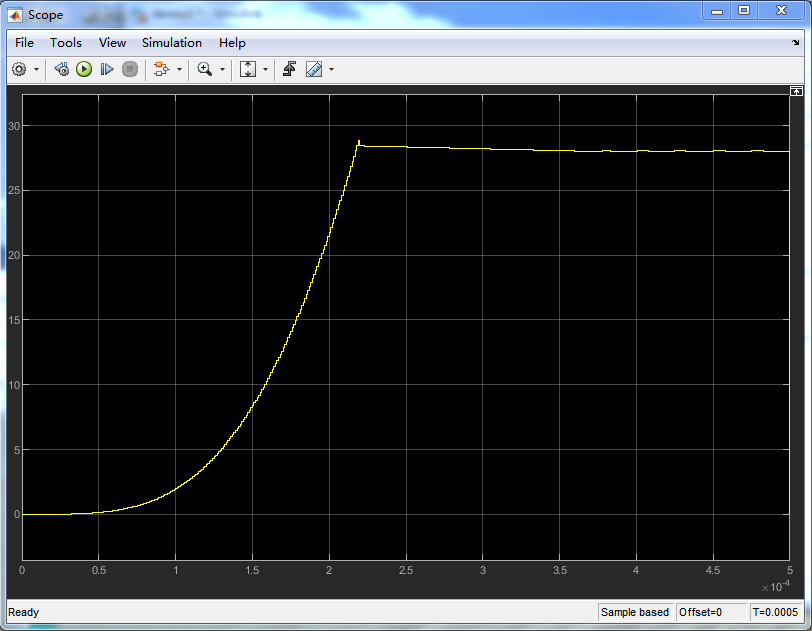Viewport: 812px width, 631px height.
Task: Click the triggers icon in toolbar
Action: click(289, 69)
